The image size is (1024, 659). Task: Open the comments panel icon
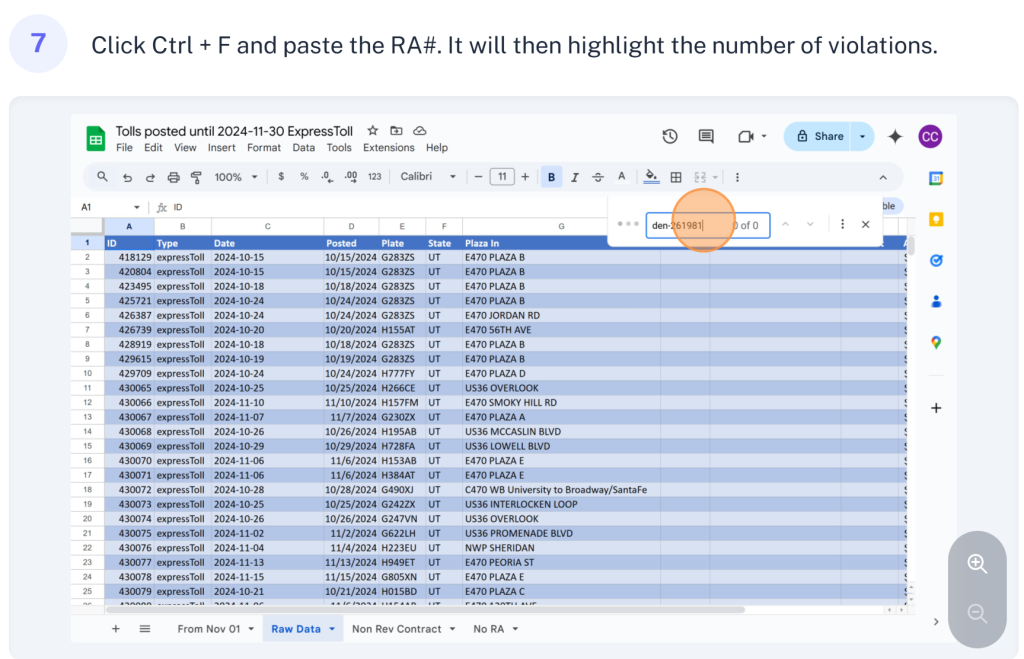click(706, 136)
